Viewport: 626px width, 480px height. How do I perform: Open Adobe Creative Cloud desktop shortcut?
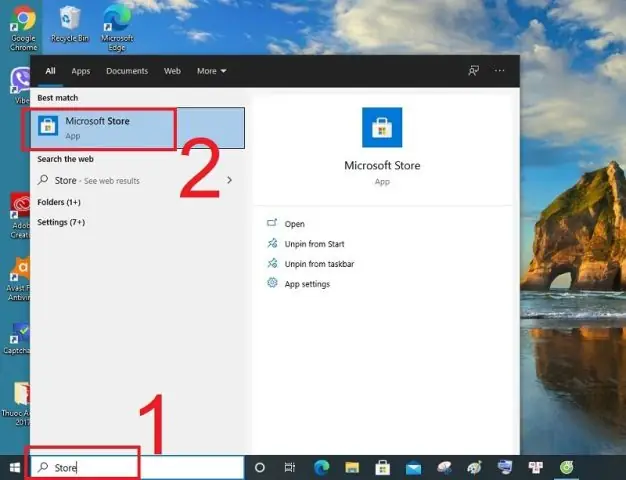20,216
